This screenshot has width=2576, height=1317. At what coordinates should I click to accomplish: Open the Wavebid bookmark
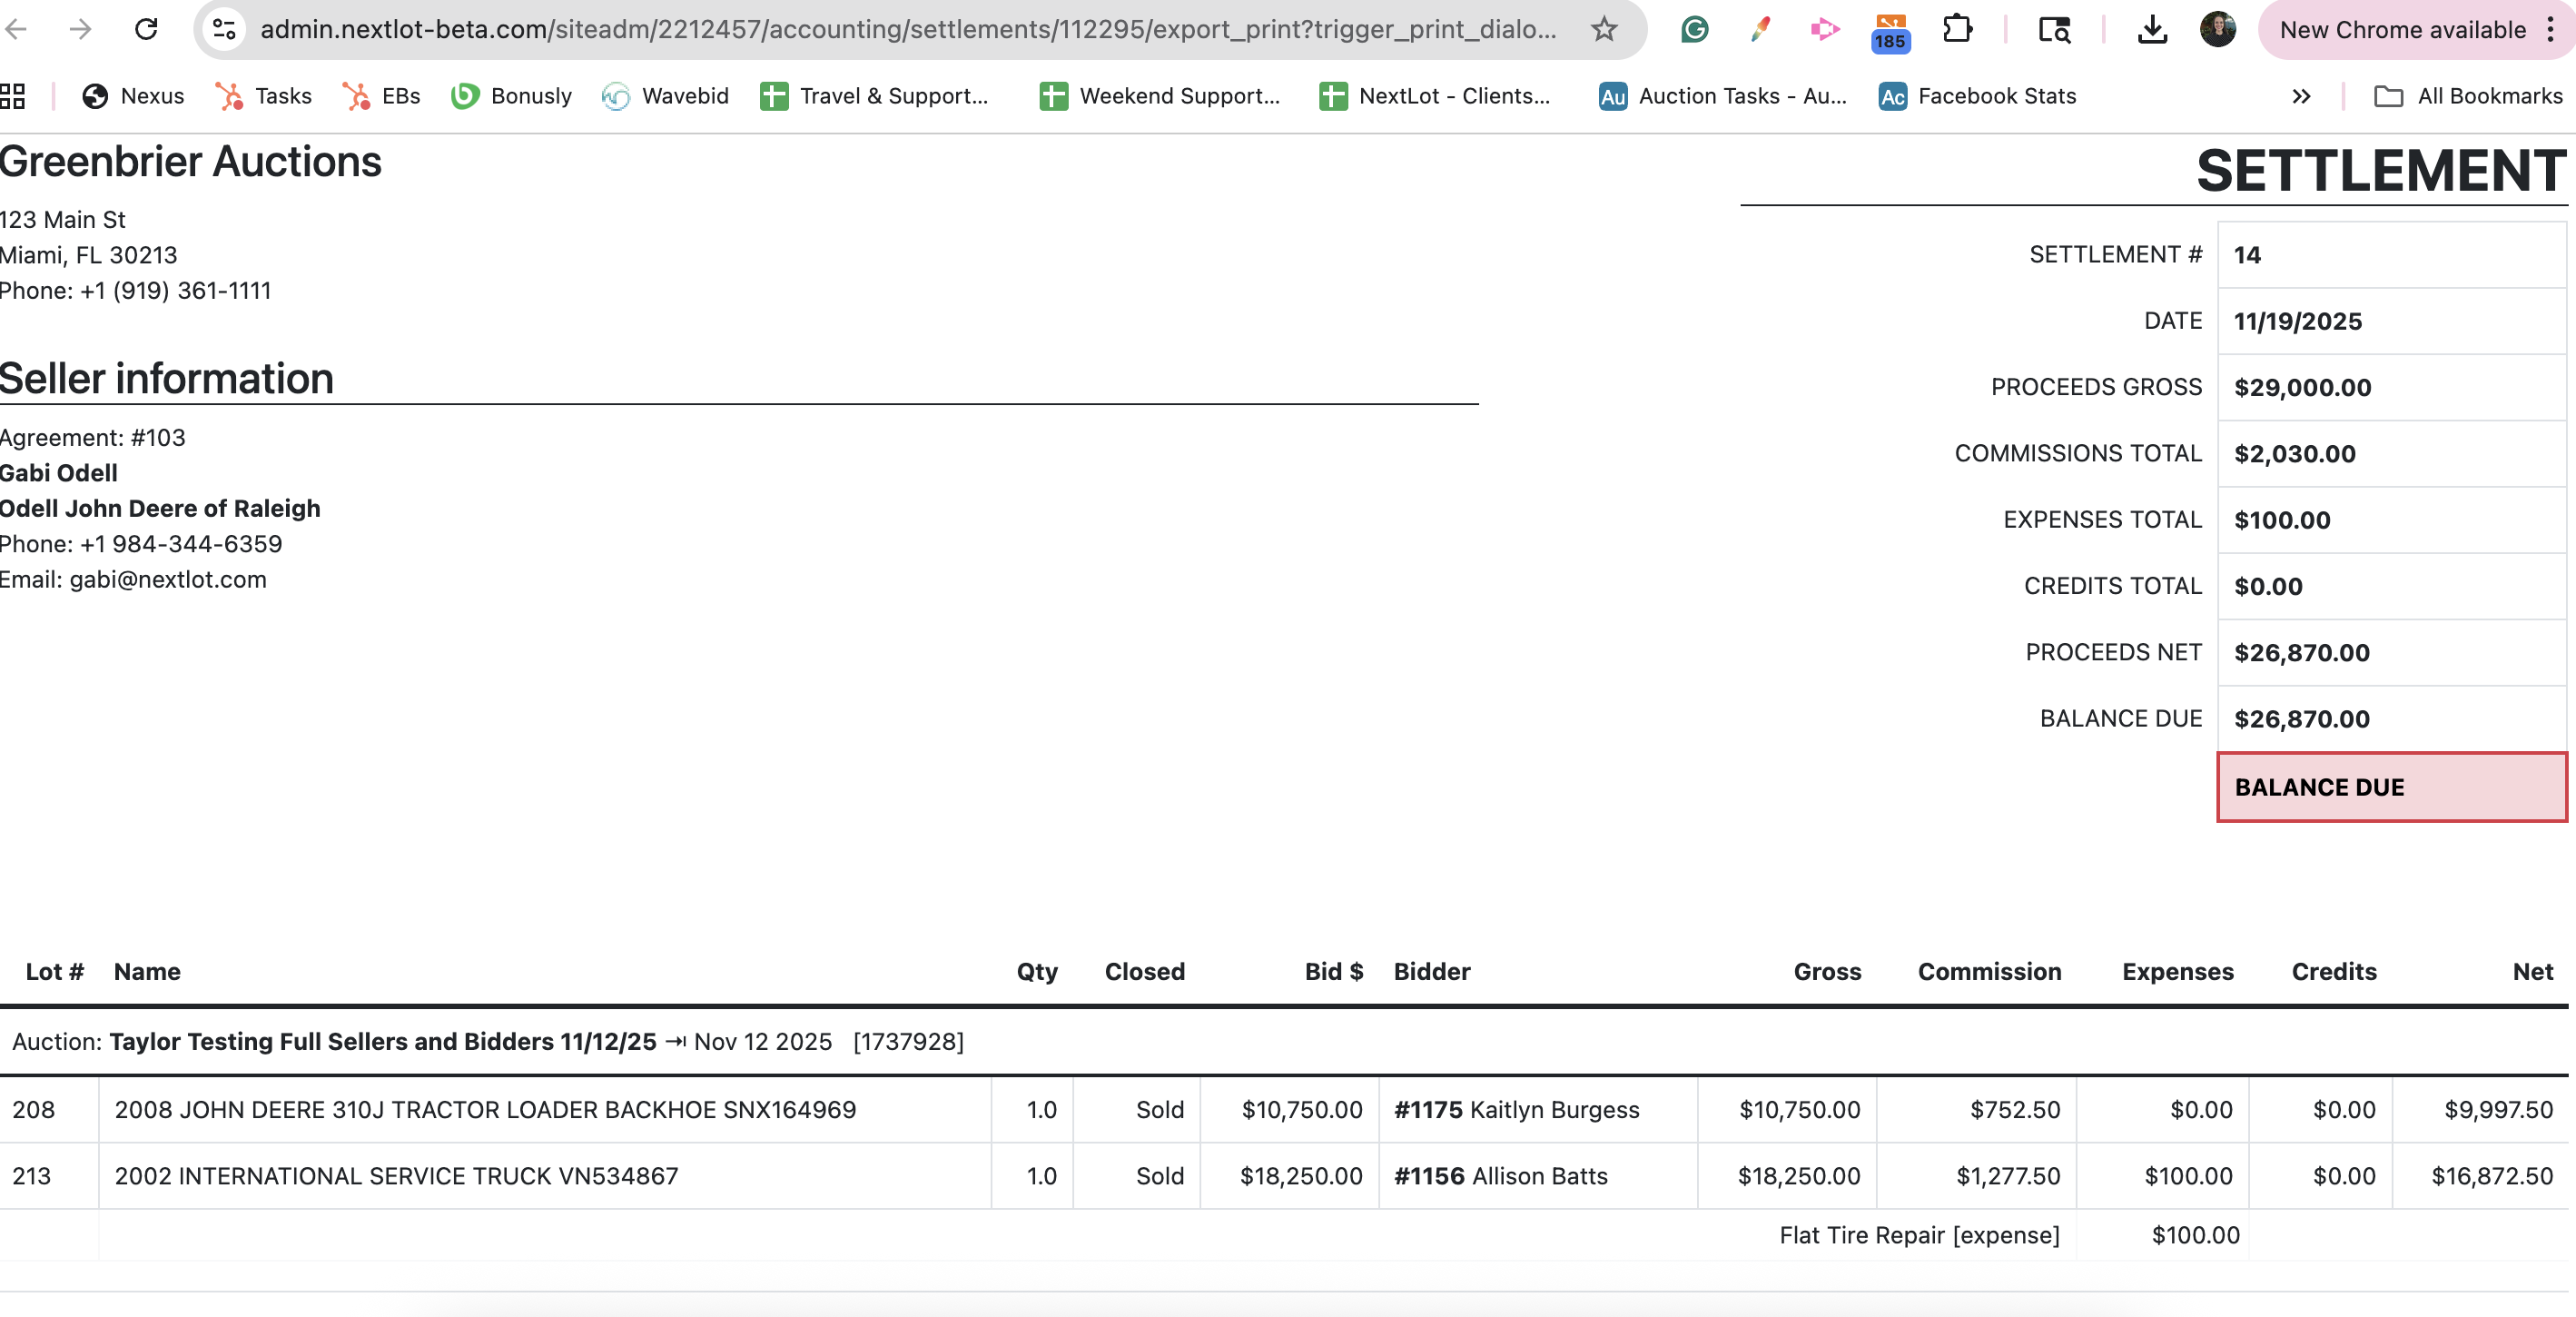665,96
